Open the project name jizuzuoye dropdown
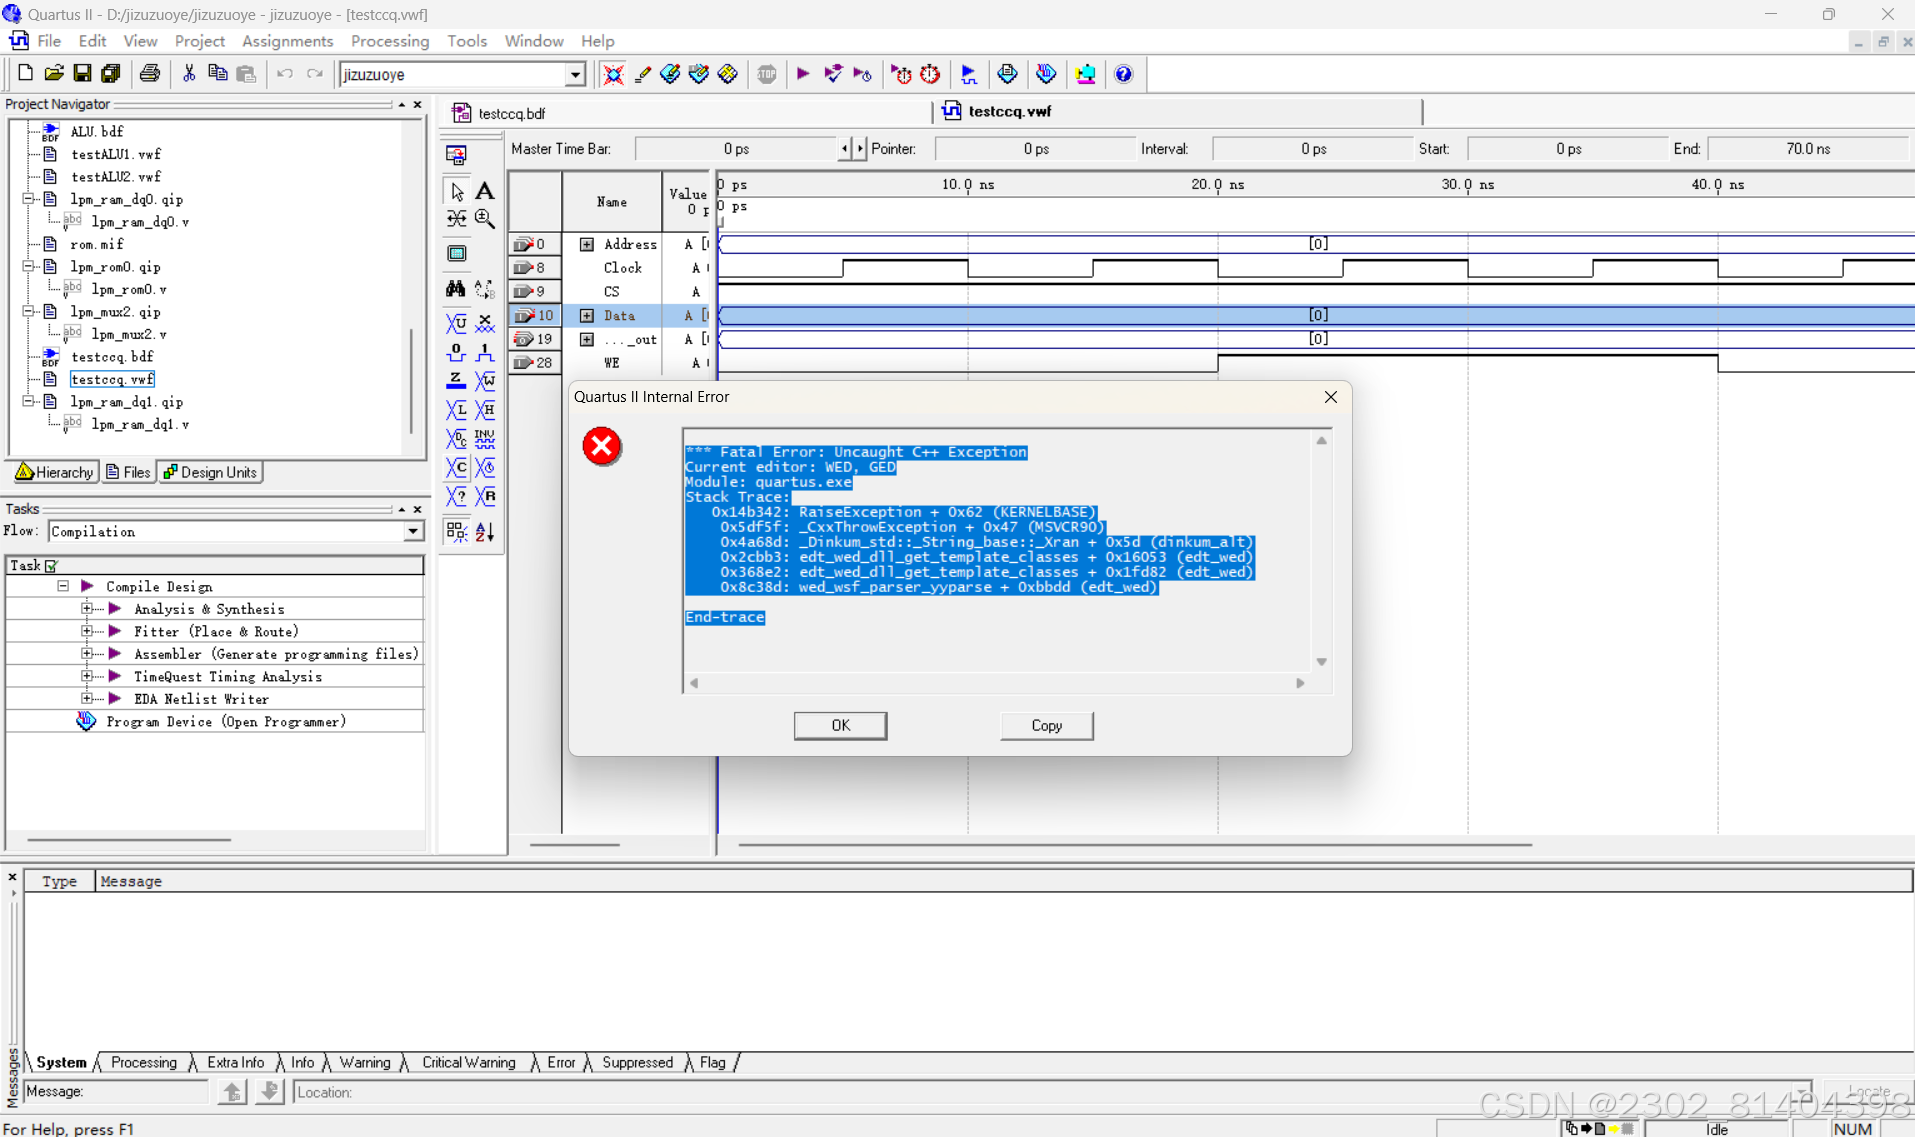 click(575, 75)
